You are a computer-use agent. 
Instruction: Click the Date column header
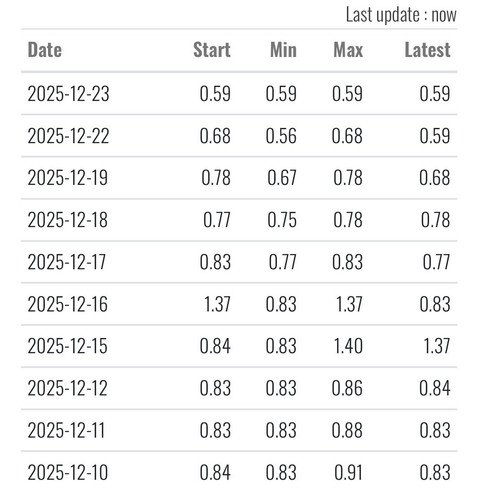click(45, 50)
